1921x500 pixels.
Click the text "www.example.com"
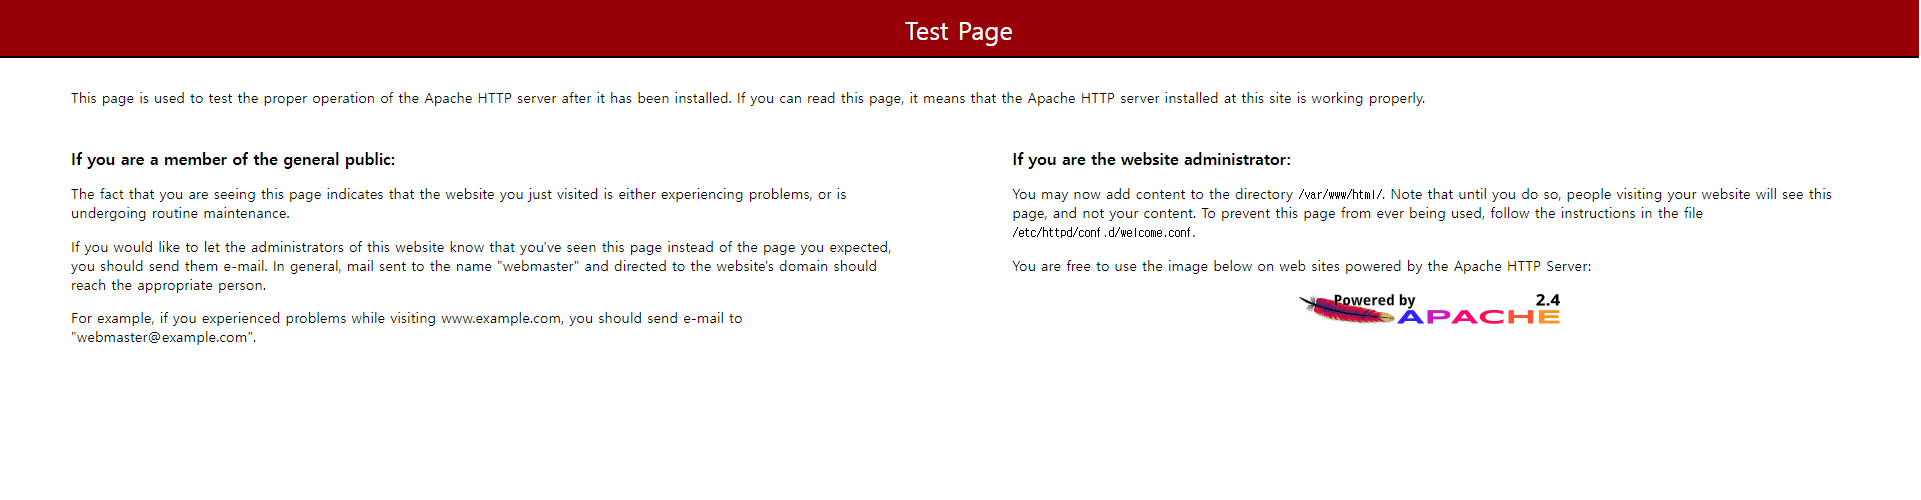click(501, 319)
